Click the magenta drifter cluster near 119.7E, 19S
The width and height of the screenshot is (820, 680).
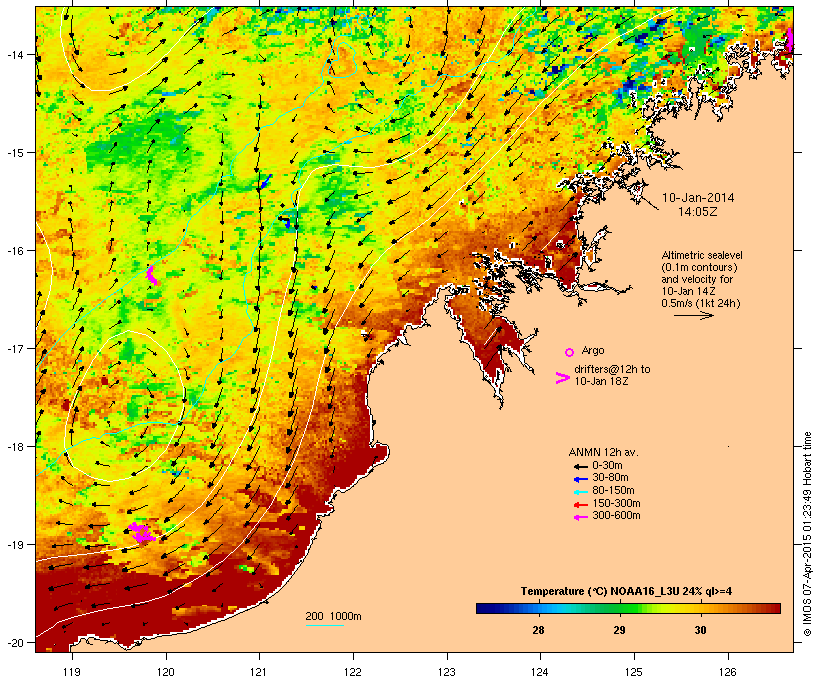(142, 532)
